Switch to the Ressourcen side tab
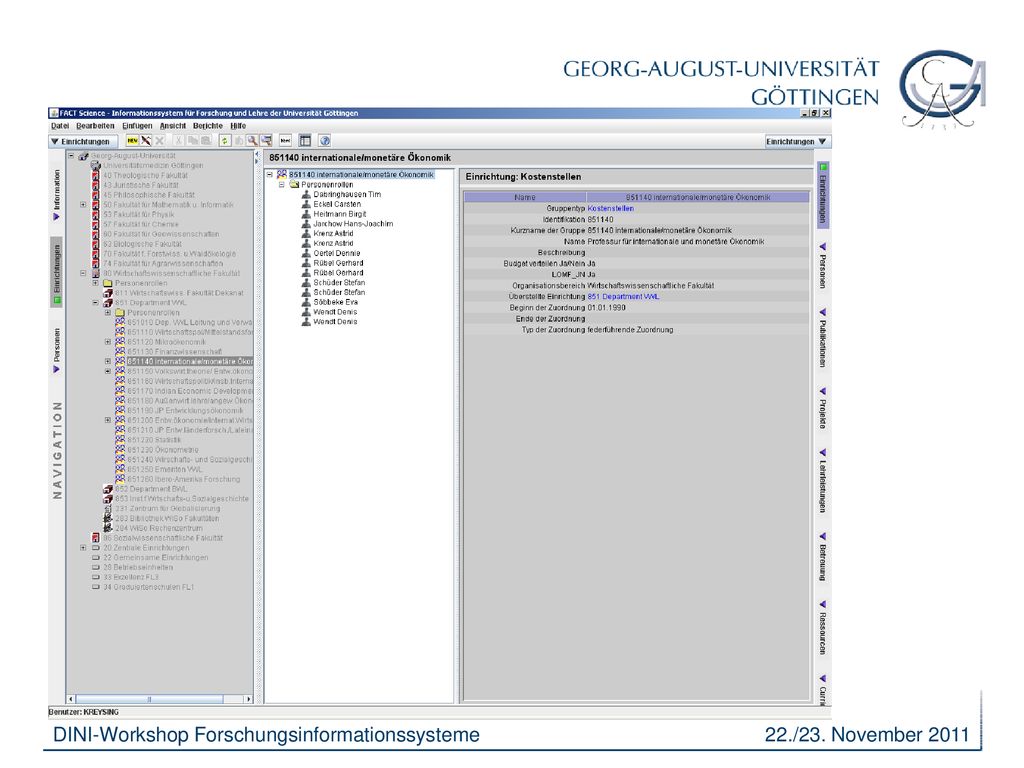 click(x=823, y=628)
